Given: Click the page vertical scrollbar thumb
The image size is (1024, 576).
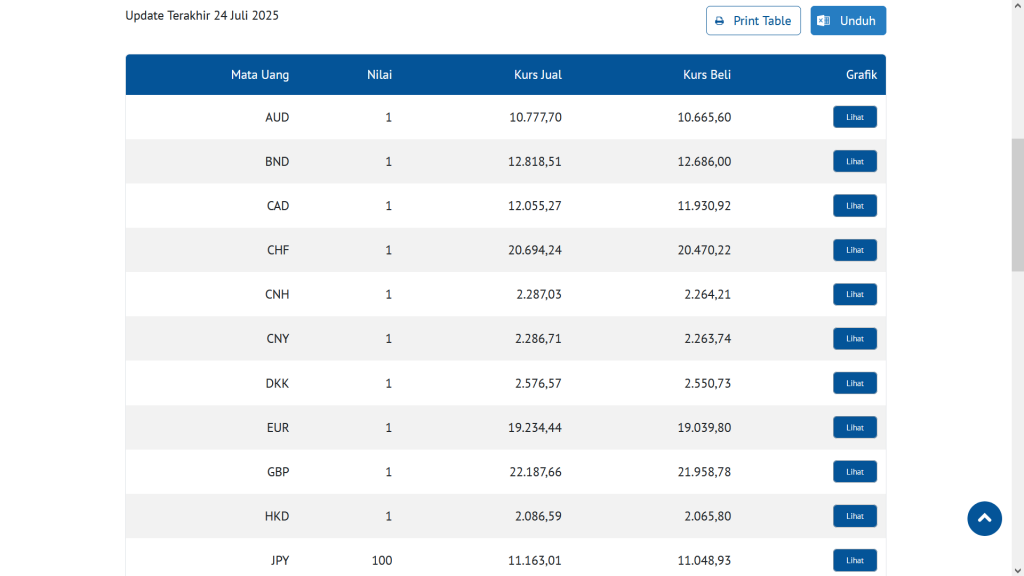Looking at the screenshot, I should click(1017, 205).
